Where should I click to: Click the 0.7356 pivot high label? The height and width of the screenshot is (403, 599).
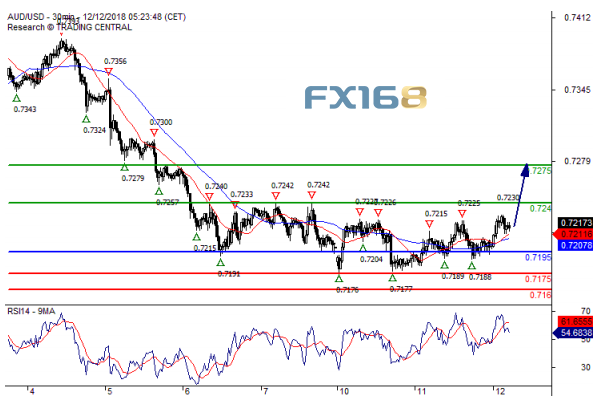[115, 62]
